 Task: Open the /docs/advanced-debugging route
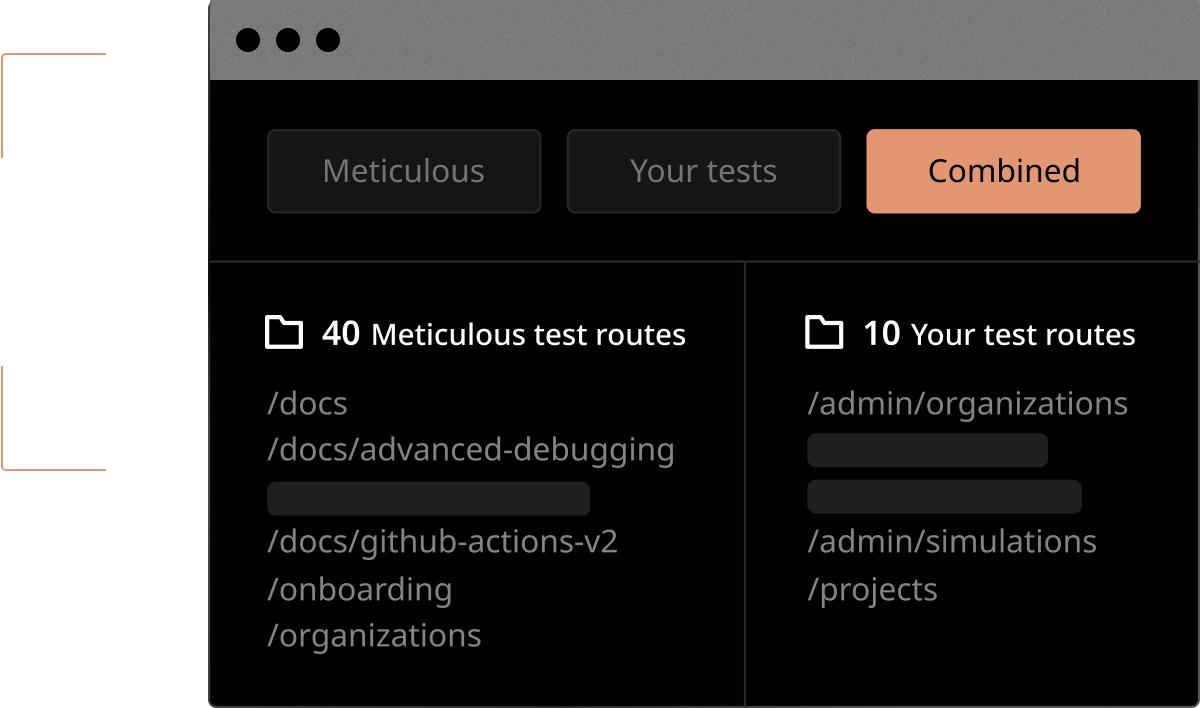point(471,450)
